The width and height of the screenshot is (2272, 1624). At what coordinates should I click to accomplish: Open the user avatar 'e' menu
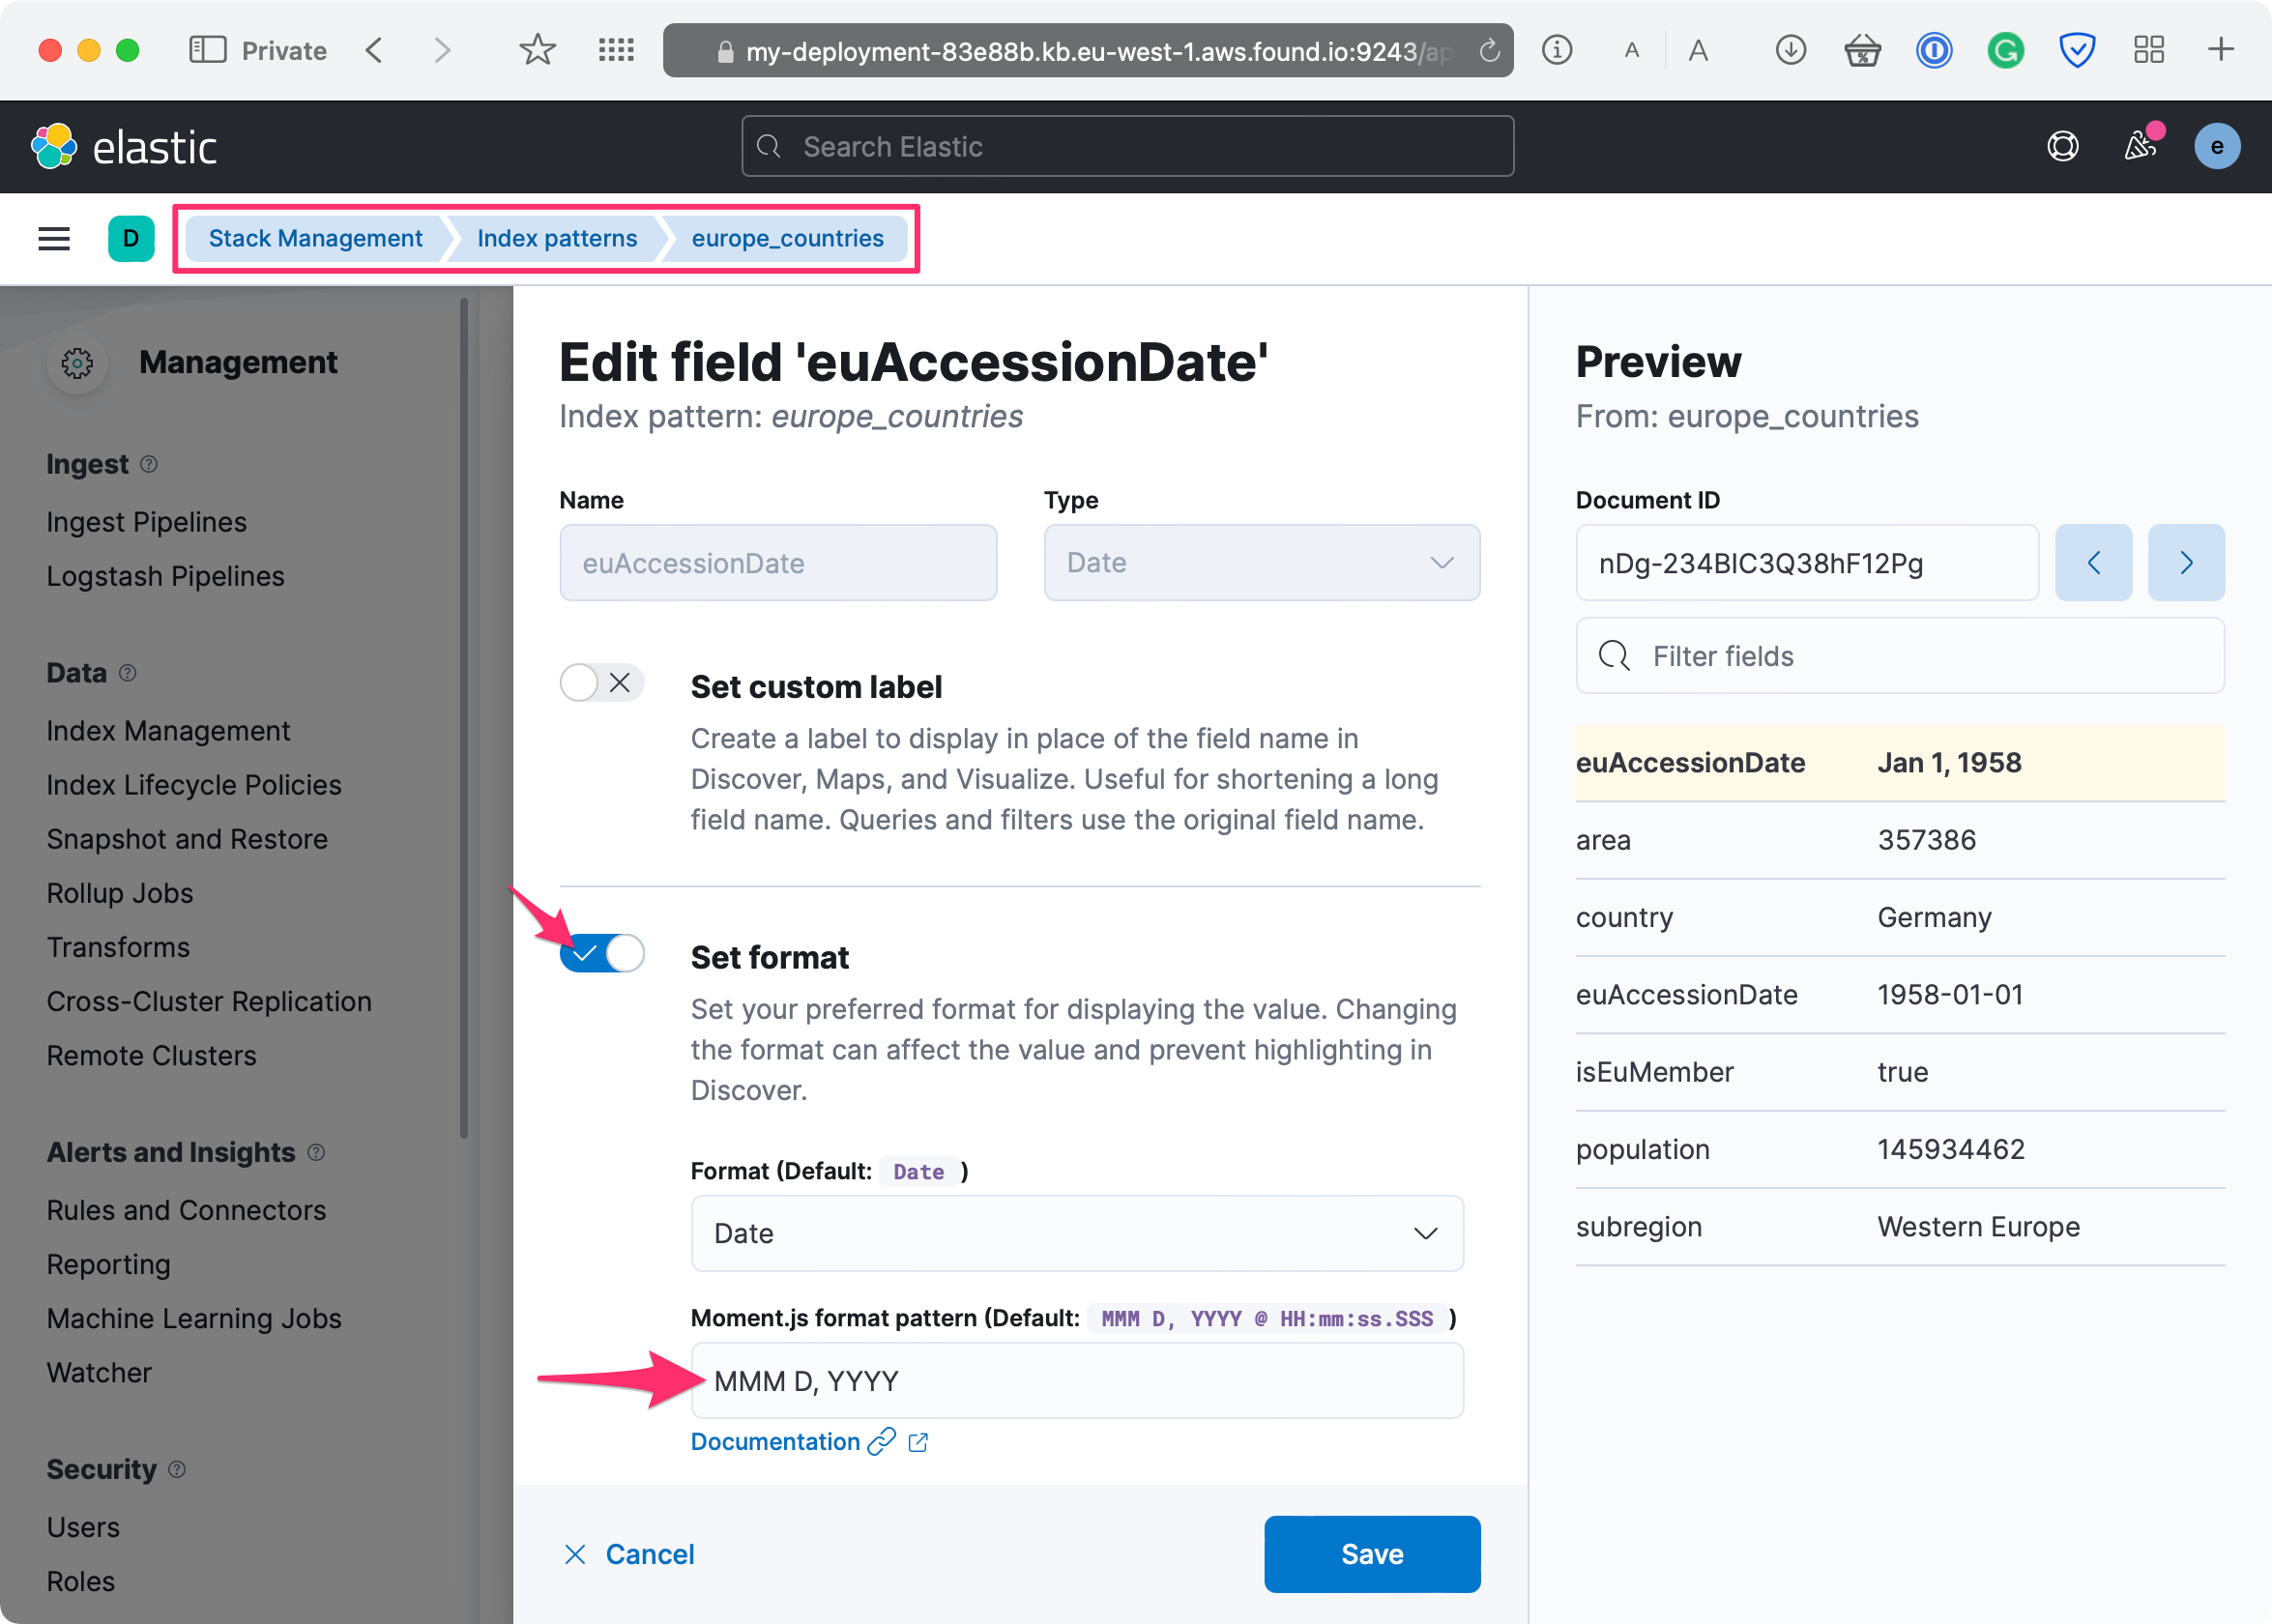point(2216,147)
